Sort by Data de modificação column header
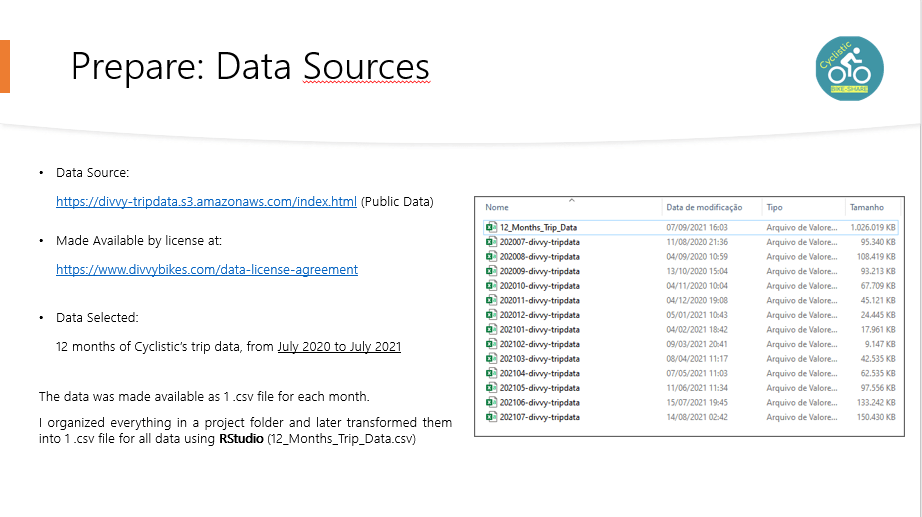The height and width of the screenshot is (517, 922). (x=704, y=208)
